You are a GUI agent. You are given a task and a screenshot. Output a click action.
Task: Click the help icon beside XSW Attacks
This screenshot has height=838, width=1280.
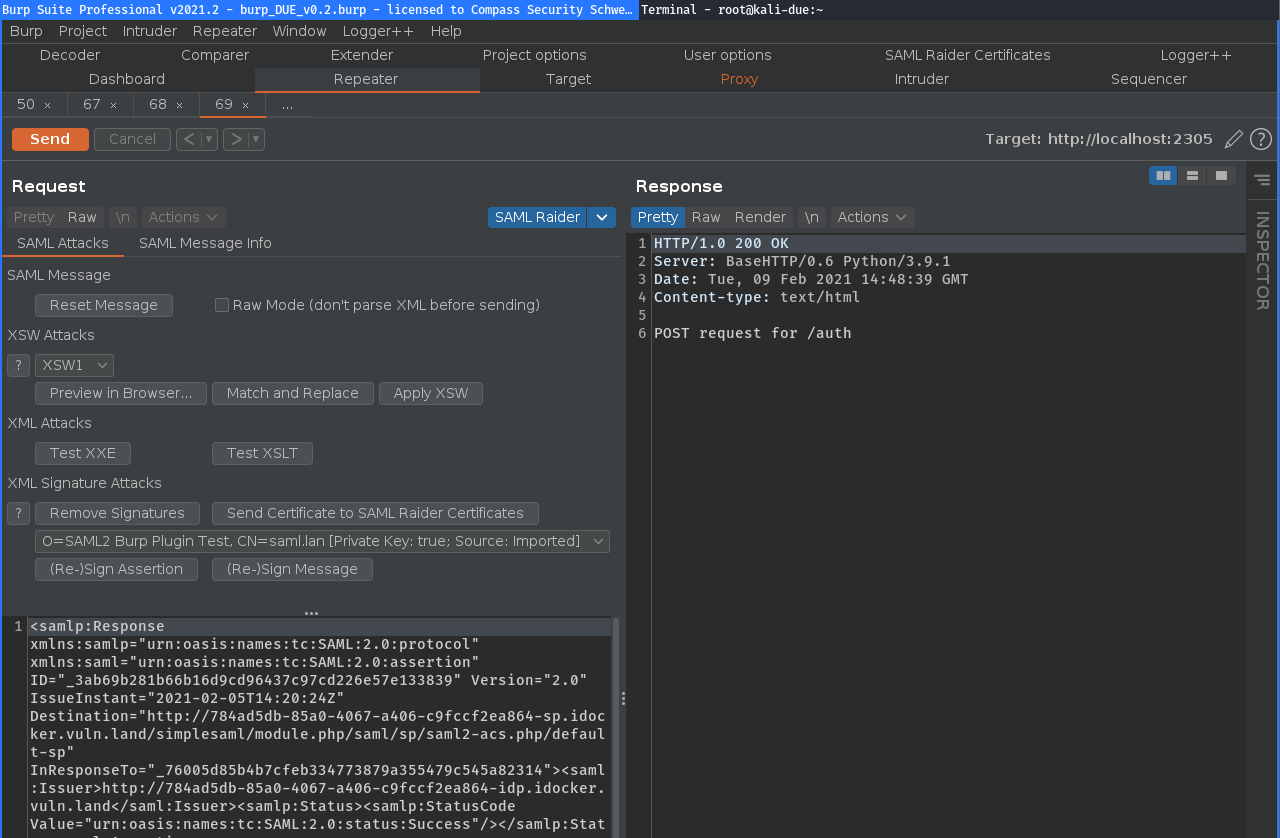18,365
